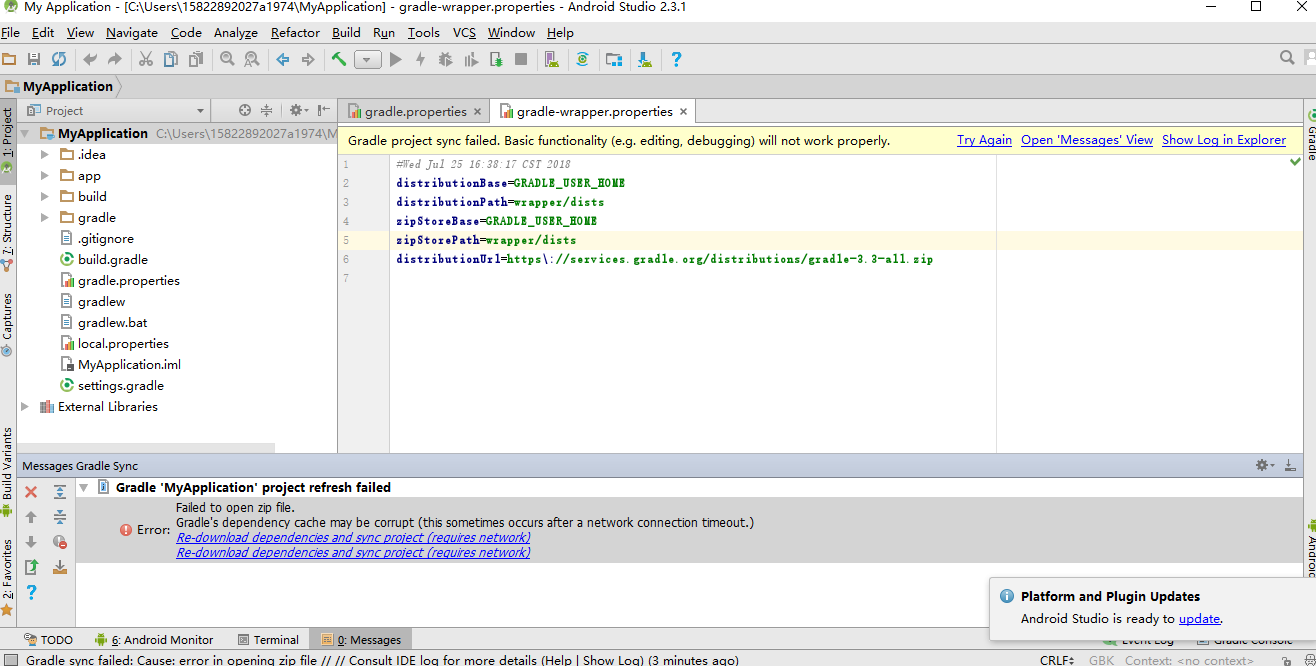
Task: Open the AVD Manager icon
Action: tap(552, 60)
